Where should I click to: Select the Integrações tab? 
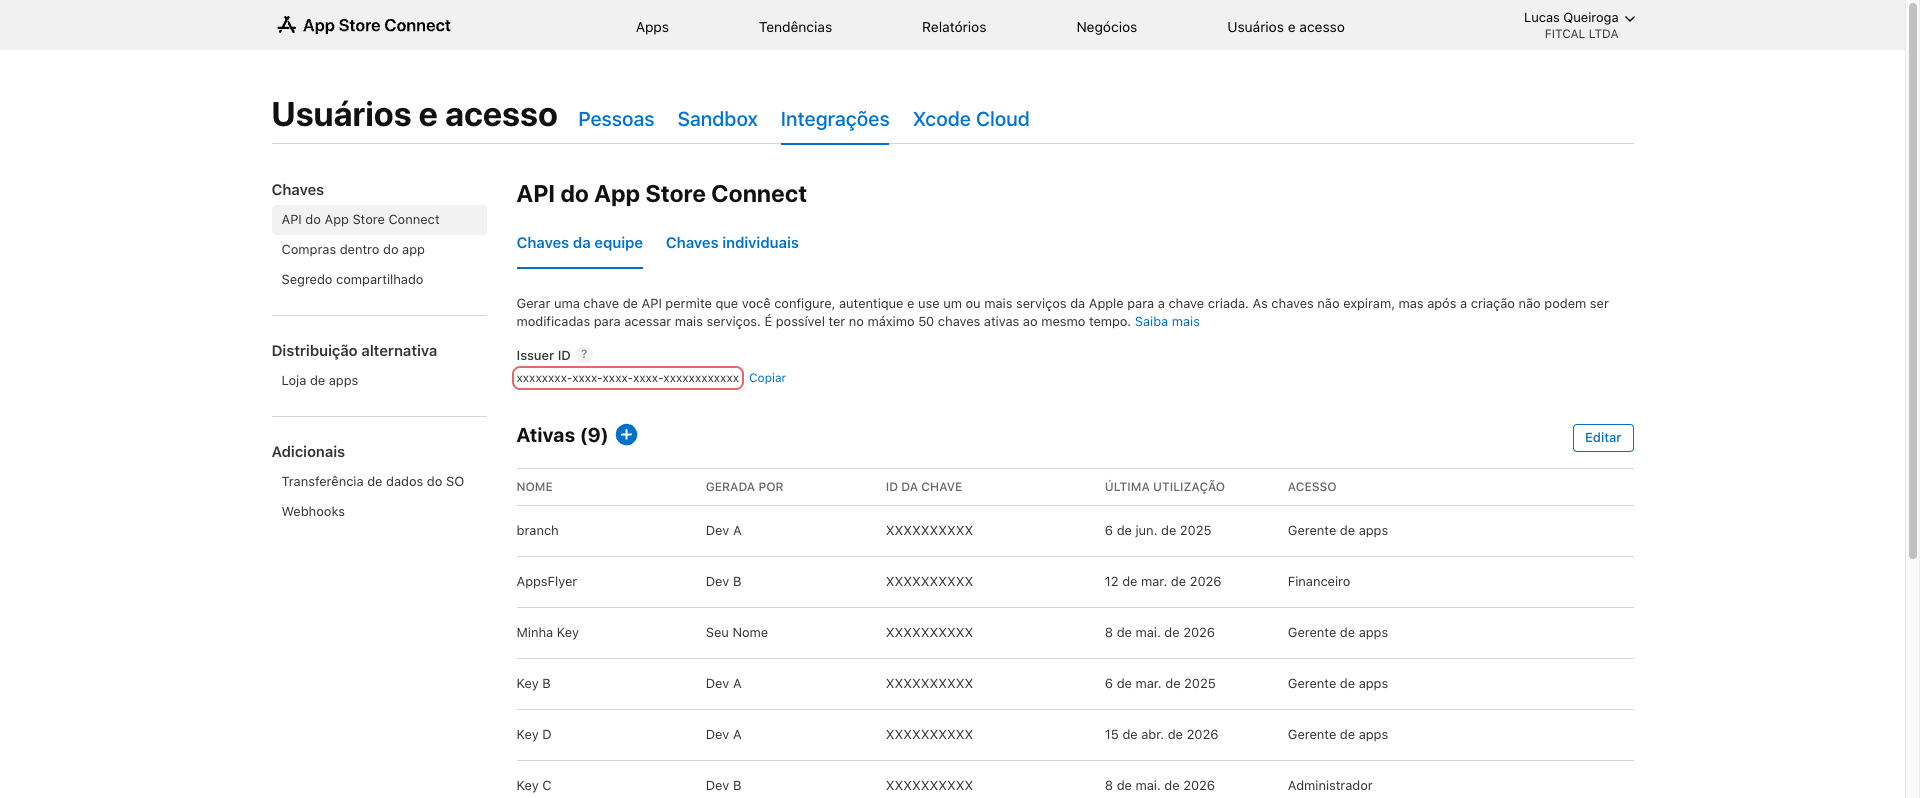(835, 119)
